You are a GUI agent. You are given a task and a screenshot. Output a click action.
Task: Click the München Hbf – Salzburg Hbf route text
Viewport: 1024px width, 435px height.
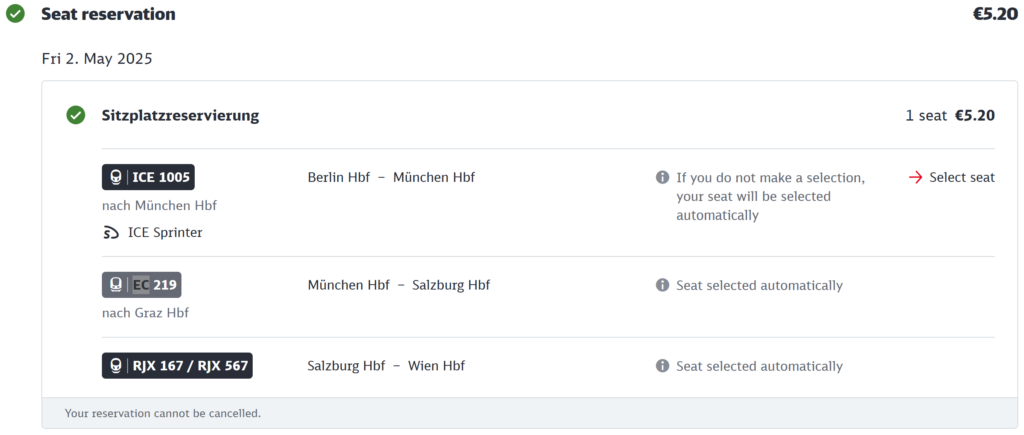[399, 285]
